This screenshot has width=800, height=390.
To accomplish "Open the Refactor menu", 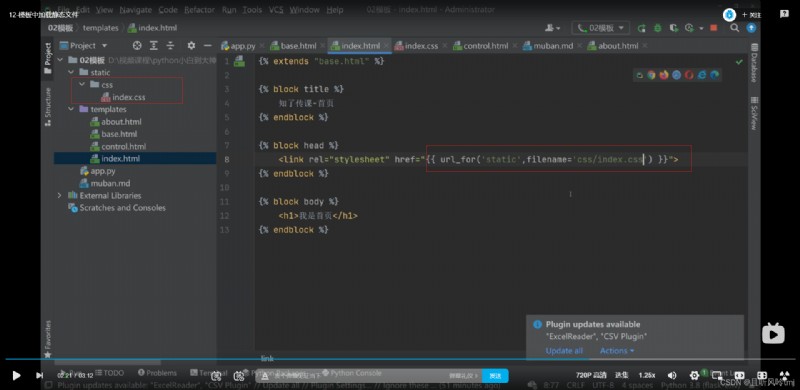I will [199, 10].
